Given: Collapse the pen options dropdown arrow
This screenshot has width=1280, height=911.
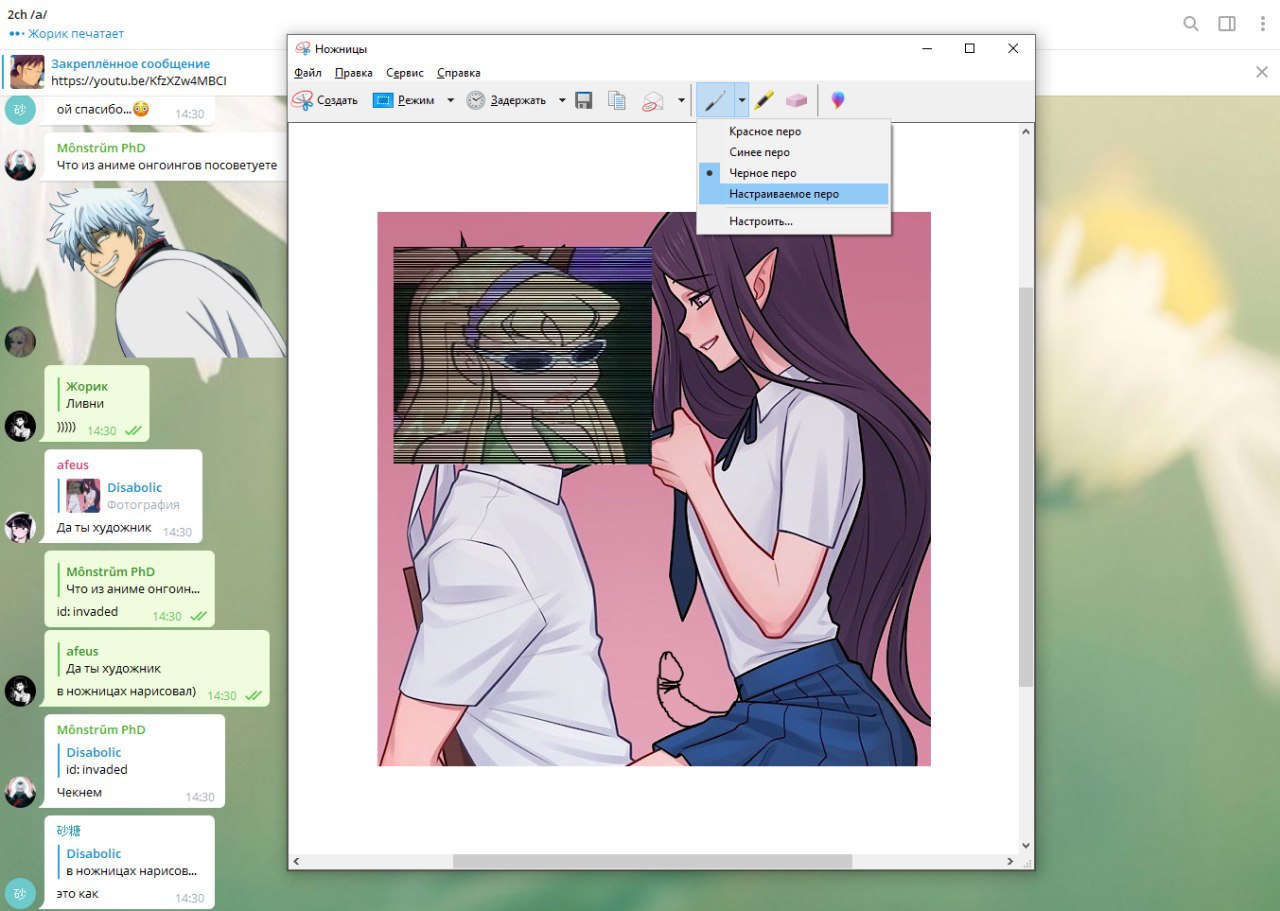Looking at the screenshot, I should pyautogui.click(x=741, y=100).
